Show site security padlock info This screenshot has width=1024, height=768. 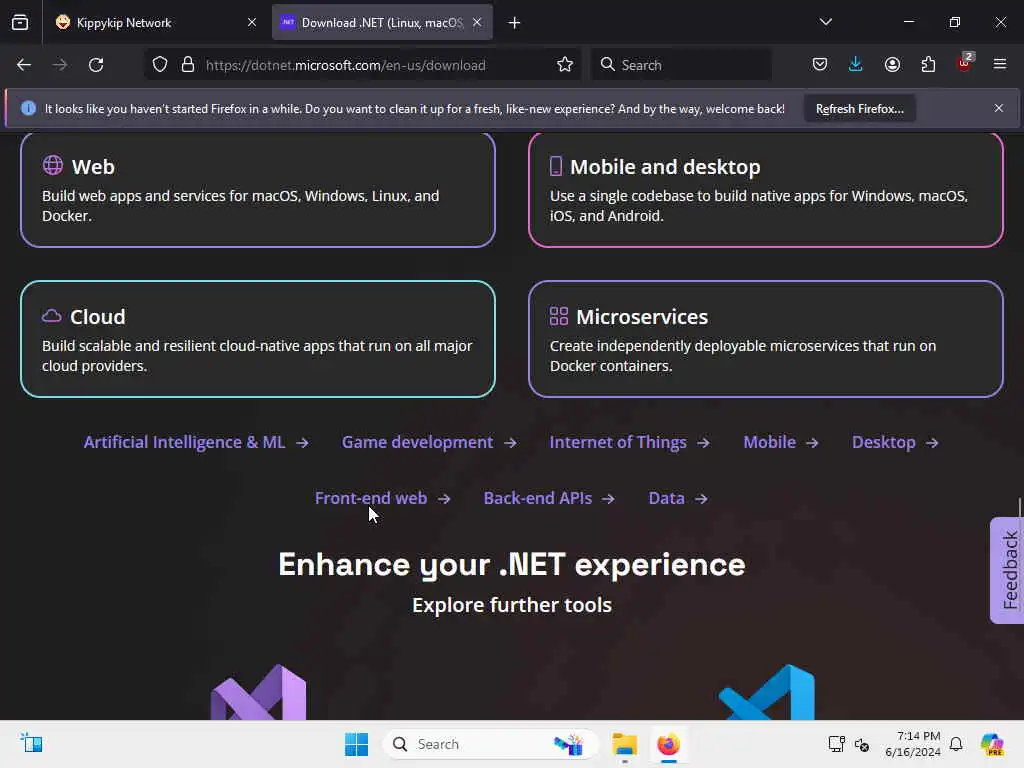[x=188, y=65]
